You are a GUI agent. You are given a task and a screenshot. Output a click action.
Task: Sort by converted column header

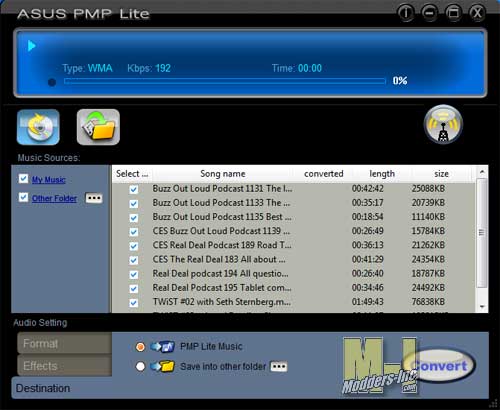[323, 174]
